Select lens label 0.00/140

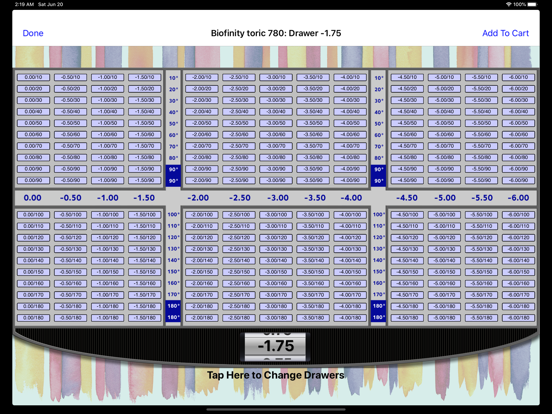coord(33,261)
